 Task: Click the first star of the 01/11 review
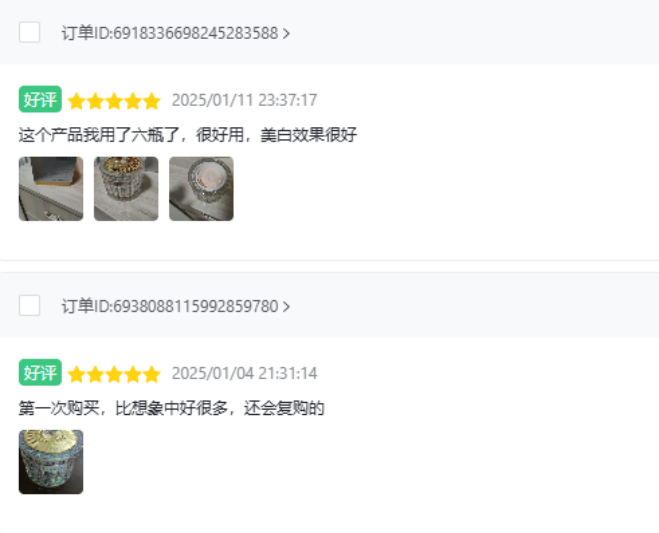[x=76, y=101]
